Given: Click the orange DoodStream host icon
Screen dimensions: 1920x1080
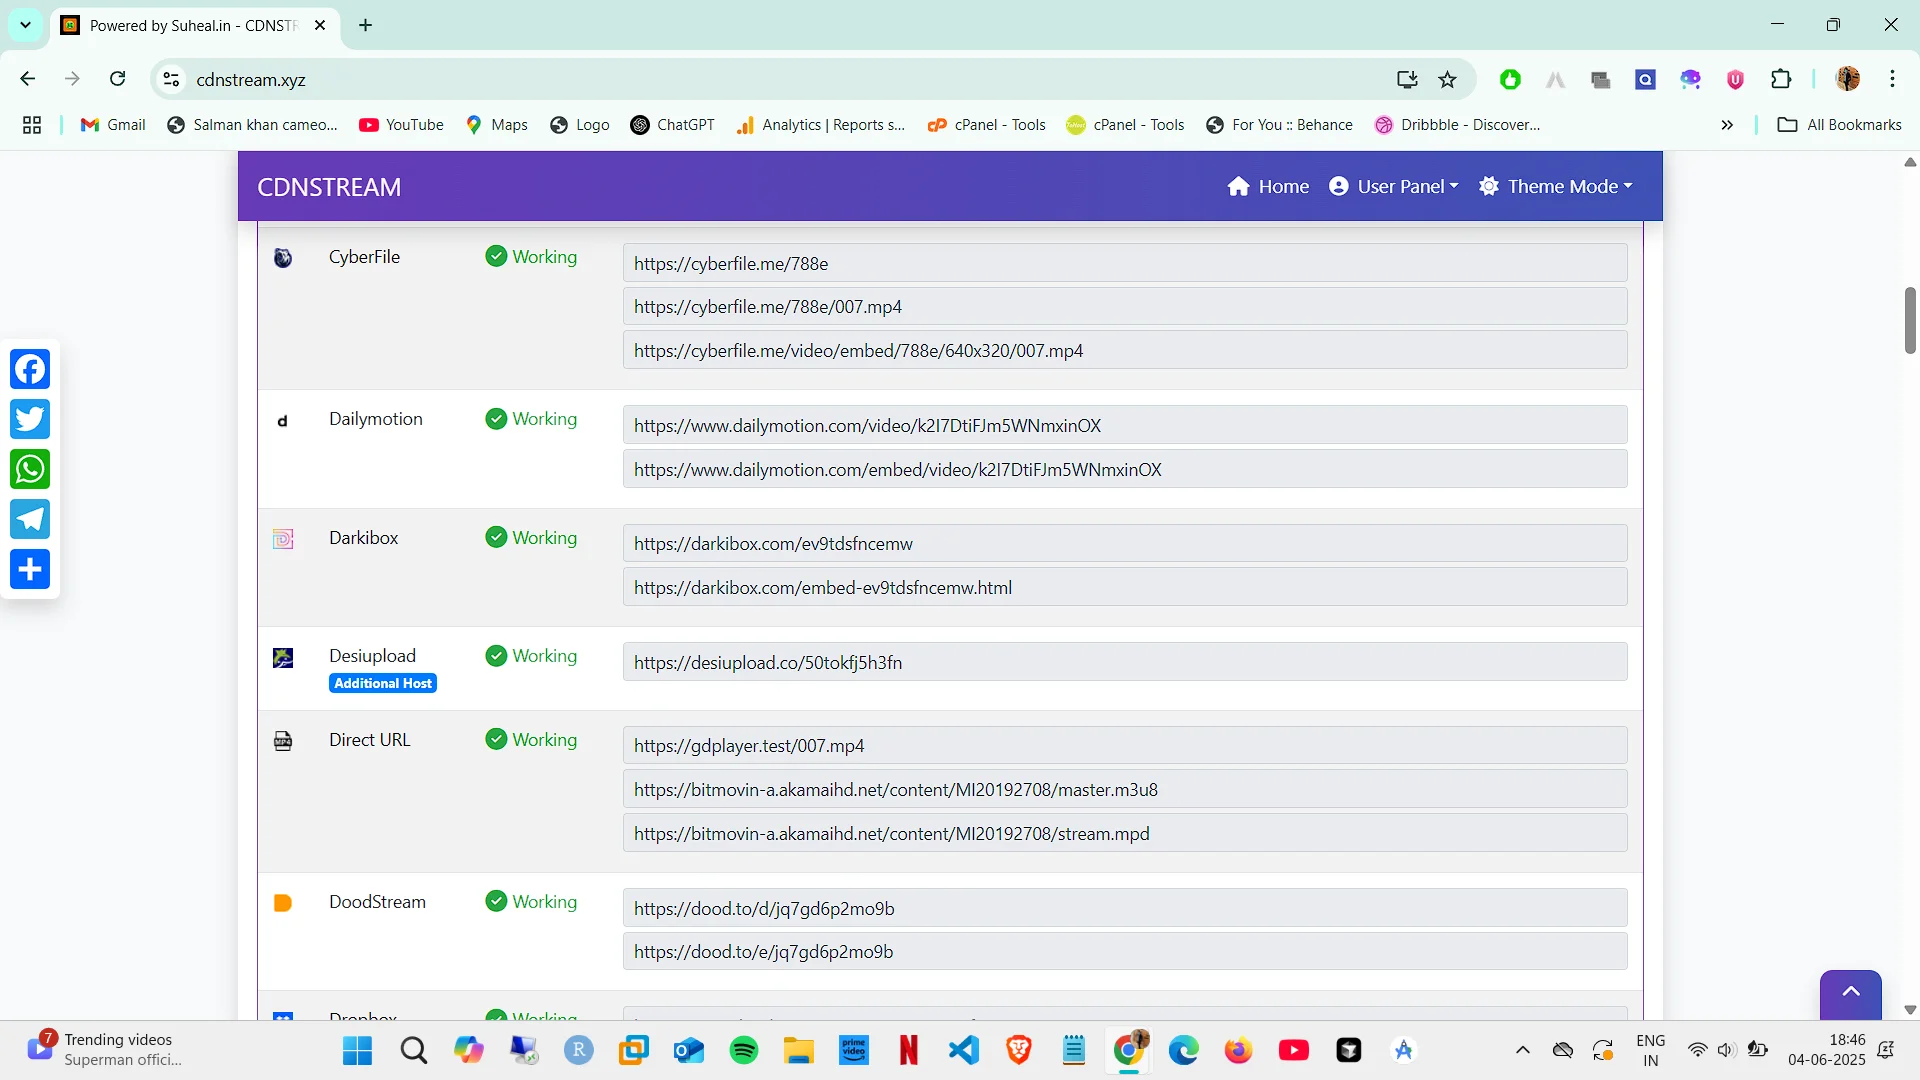Looking at the screenshot, I should [283, 903].
